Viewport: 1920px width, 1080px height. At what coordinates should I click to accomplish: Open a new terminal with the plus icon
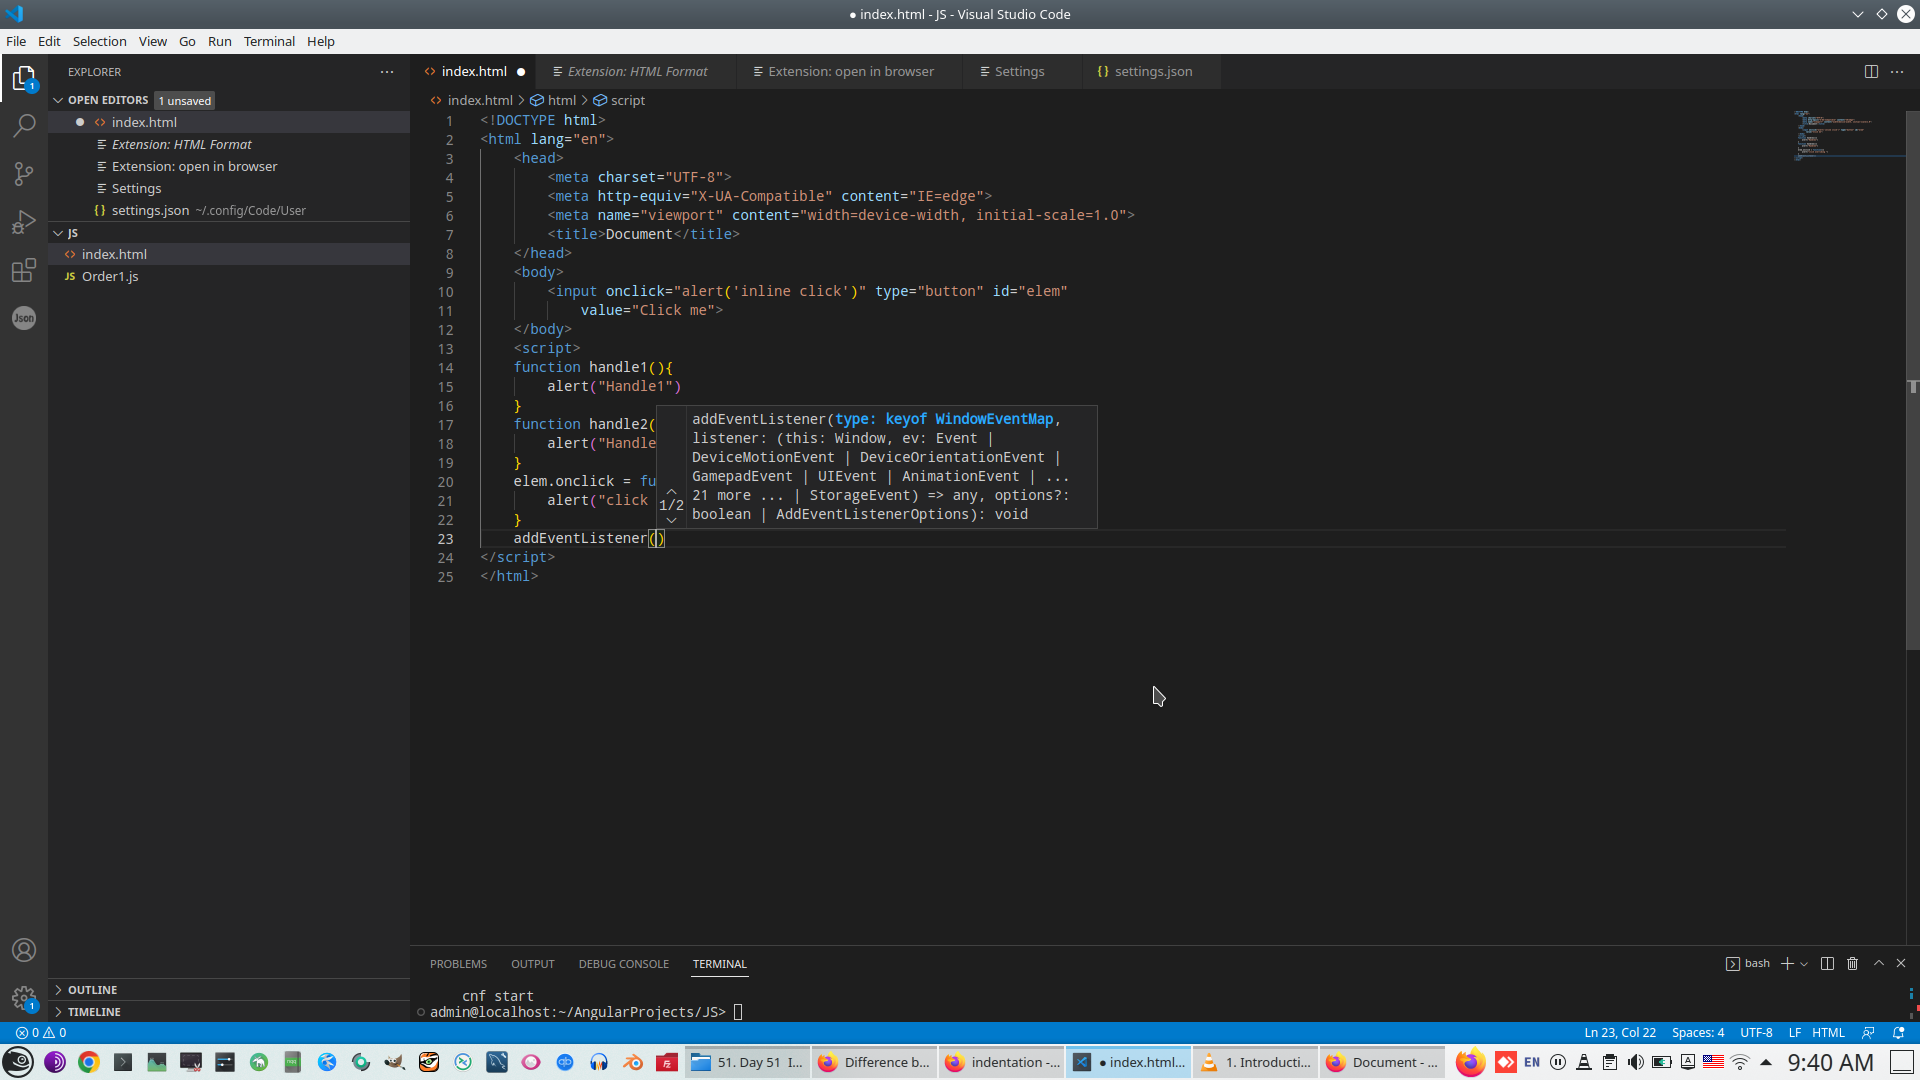(1788, 963)
